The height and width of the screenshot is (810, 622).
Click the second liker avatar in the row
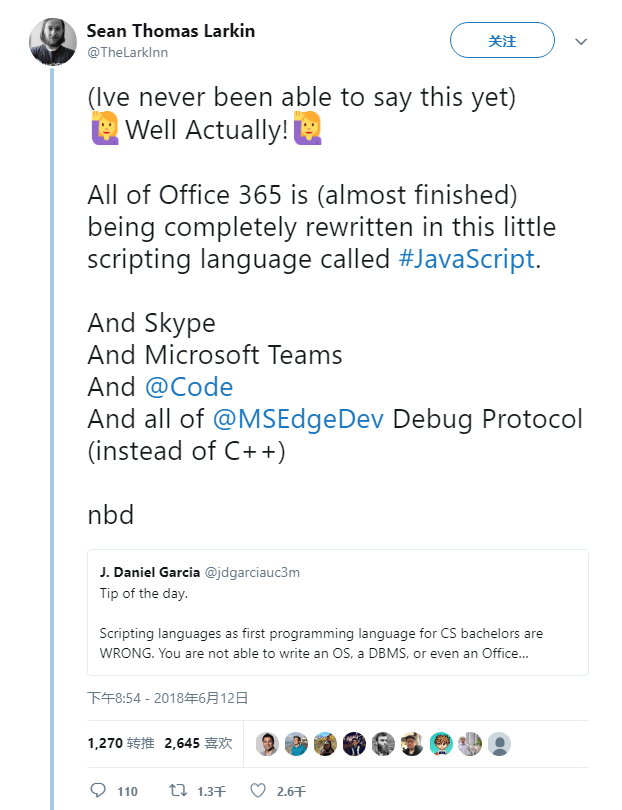click(x=296, y=743)
